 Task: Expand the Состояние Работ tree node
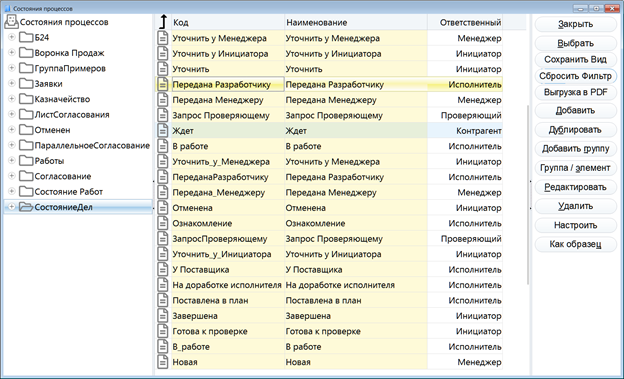pyautogui.click(x=12, y=191)
